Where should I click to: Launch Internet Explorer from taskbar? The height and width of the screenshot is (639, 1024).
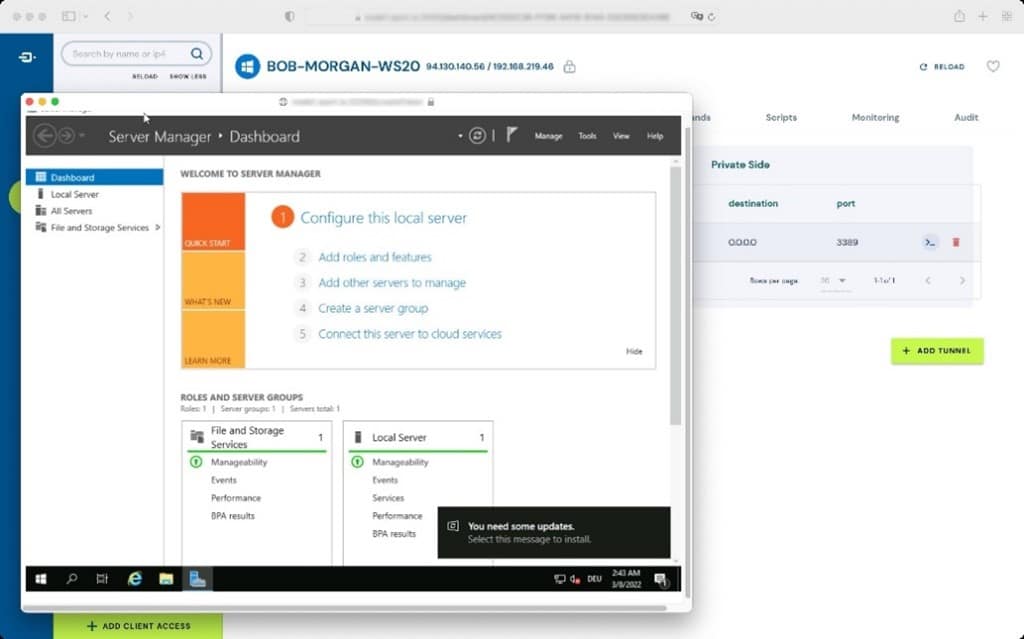[135, 579]
